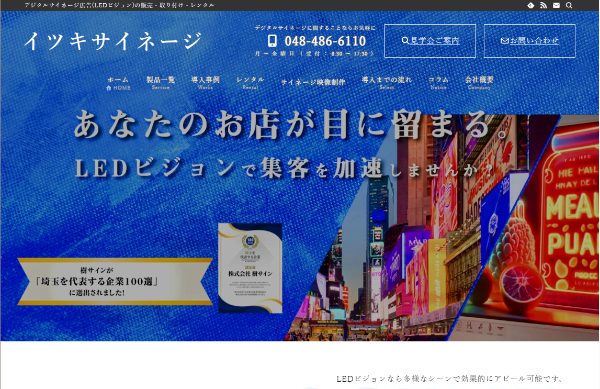
Task: Click the top bar tagline デジタルサイネージ広告
Action: [119, 5]
